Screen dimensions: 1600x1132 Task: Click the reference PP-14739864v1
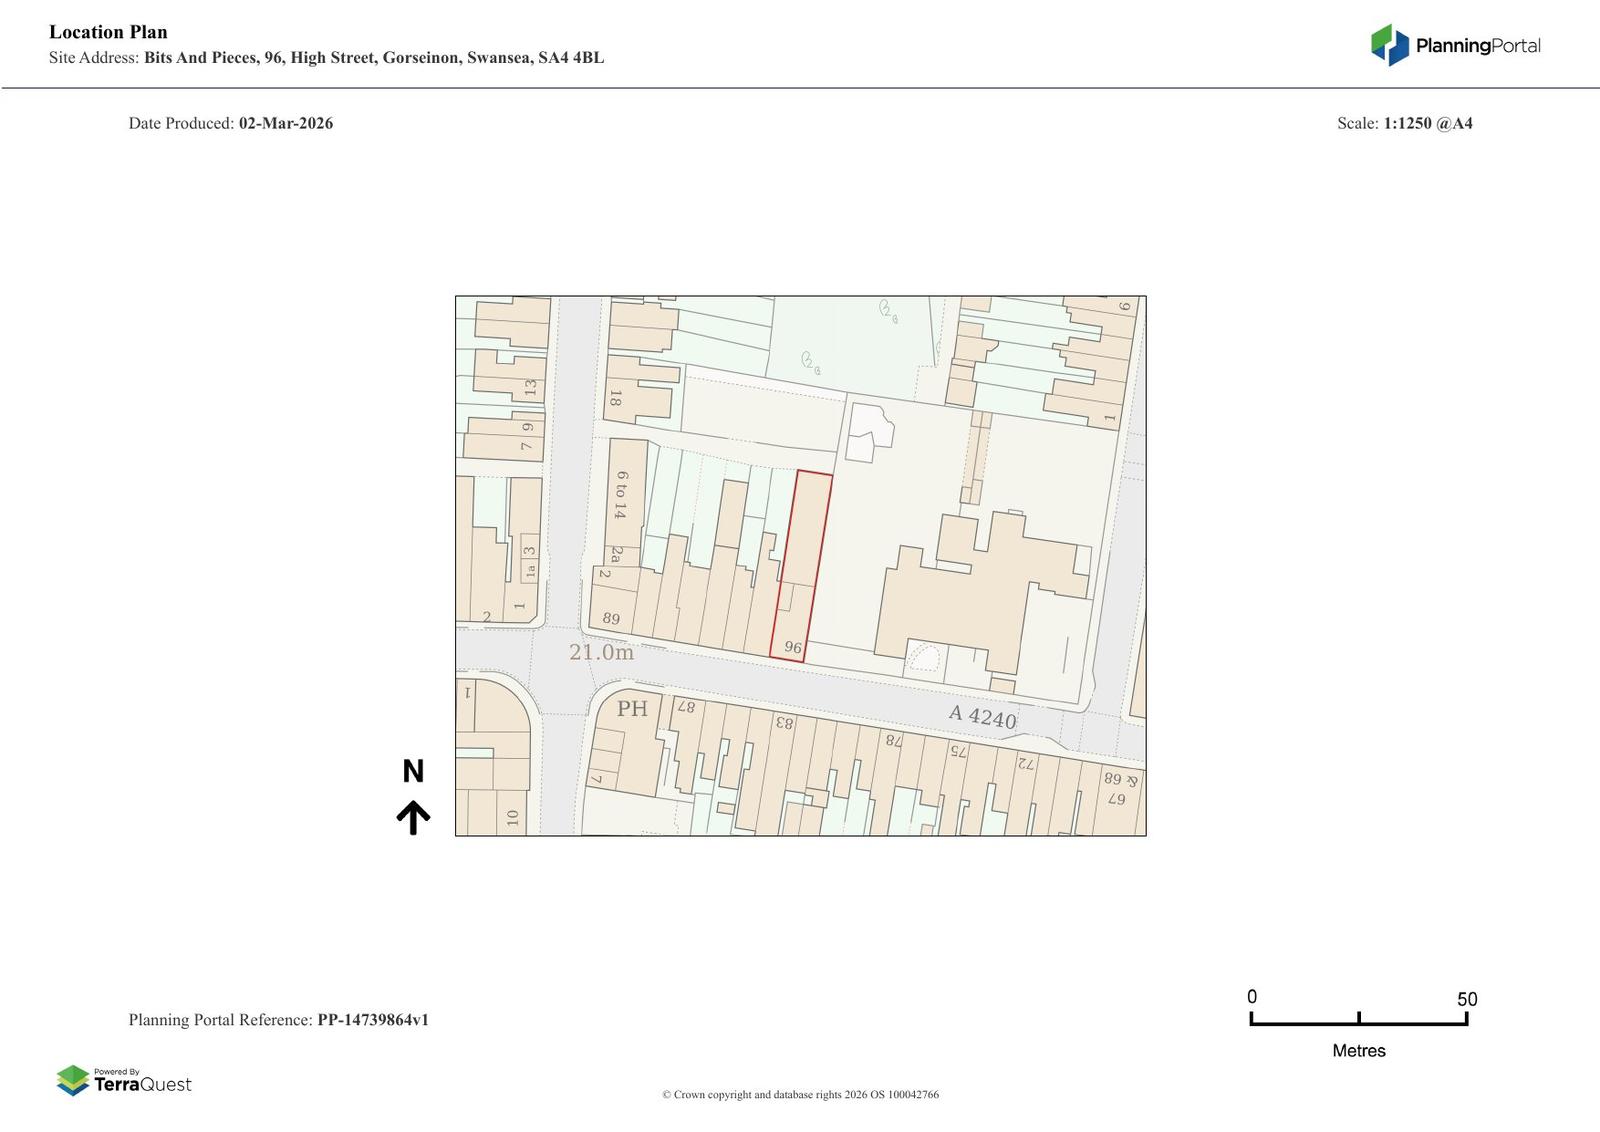pyautogui.click(x=372, y=1020)
